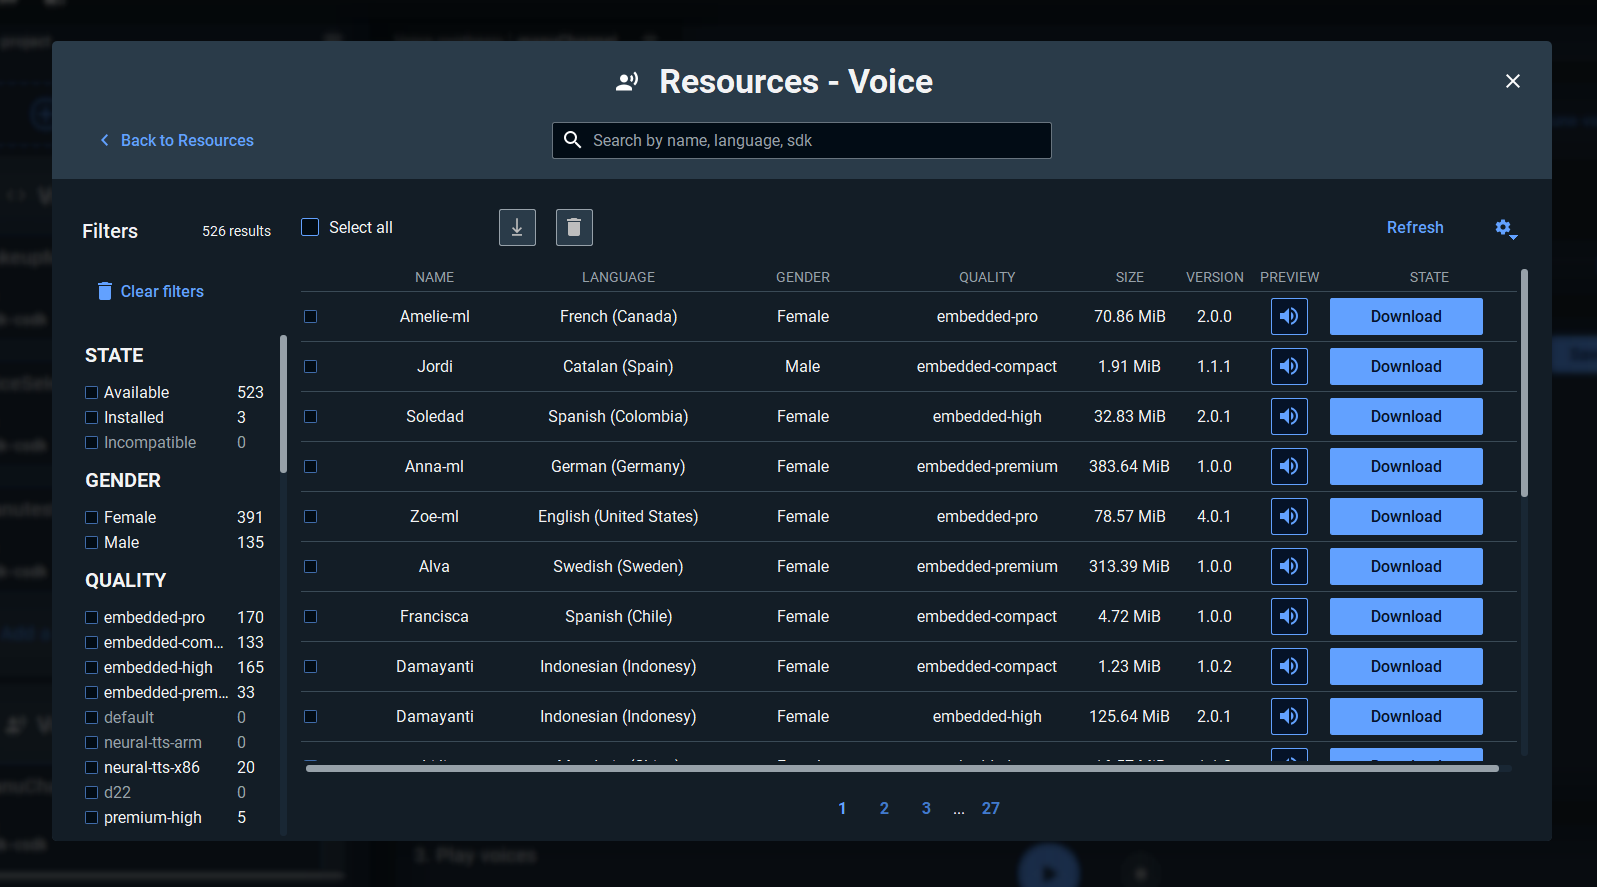The height and width of the screenshot is (887, 1597).
Task: Play preview for Francisca voice
Action: click(1289, 617)
